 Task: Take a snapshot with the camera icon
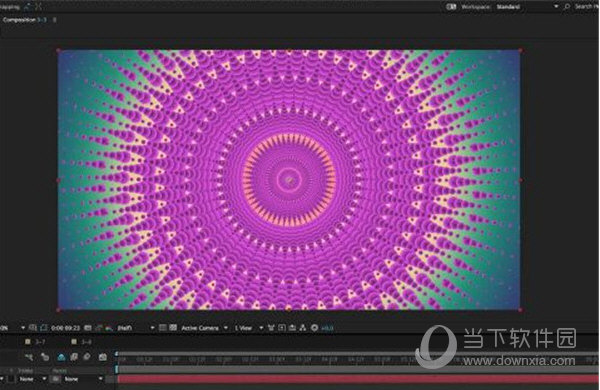pos(88,328)
